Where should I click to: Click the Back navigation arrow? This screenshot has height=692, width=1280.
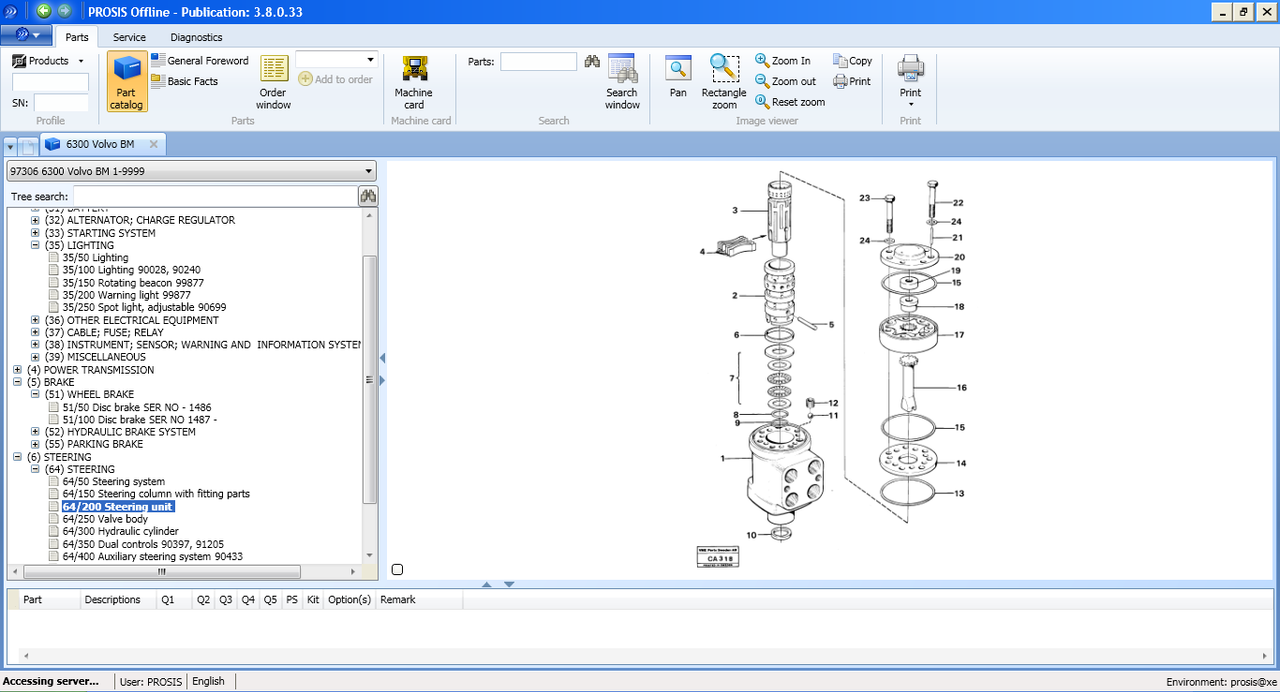click(x=44, y=11)
